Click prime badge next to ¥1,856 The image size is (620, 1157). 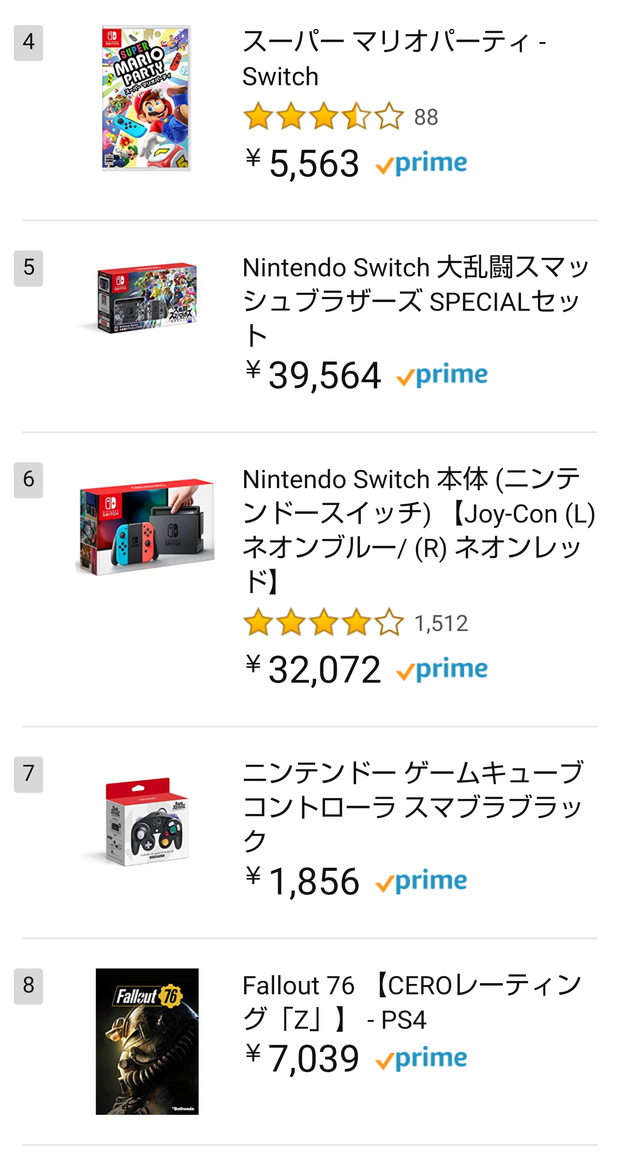pos(421,882)
